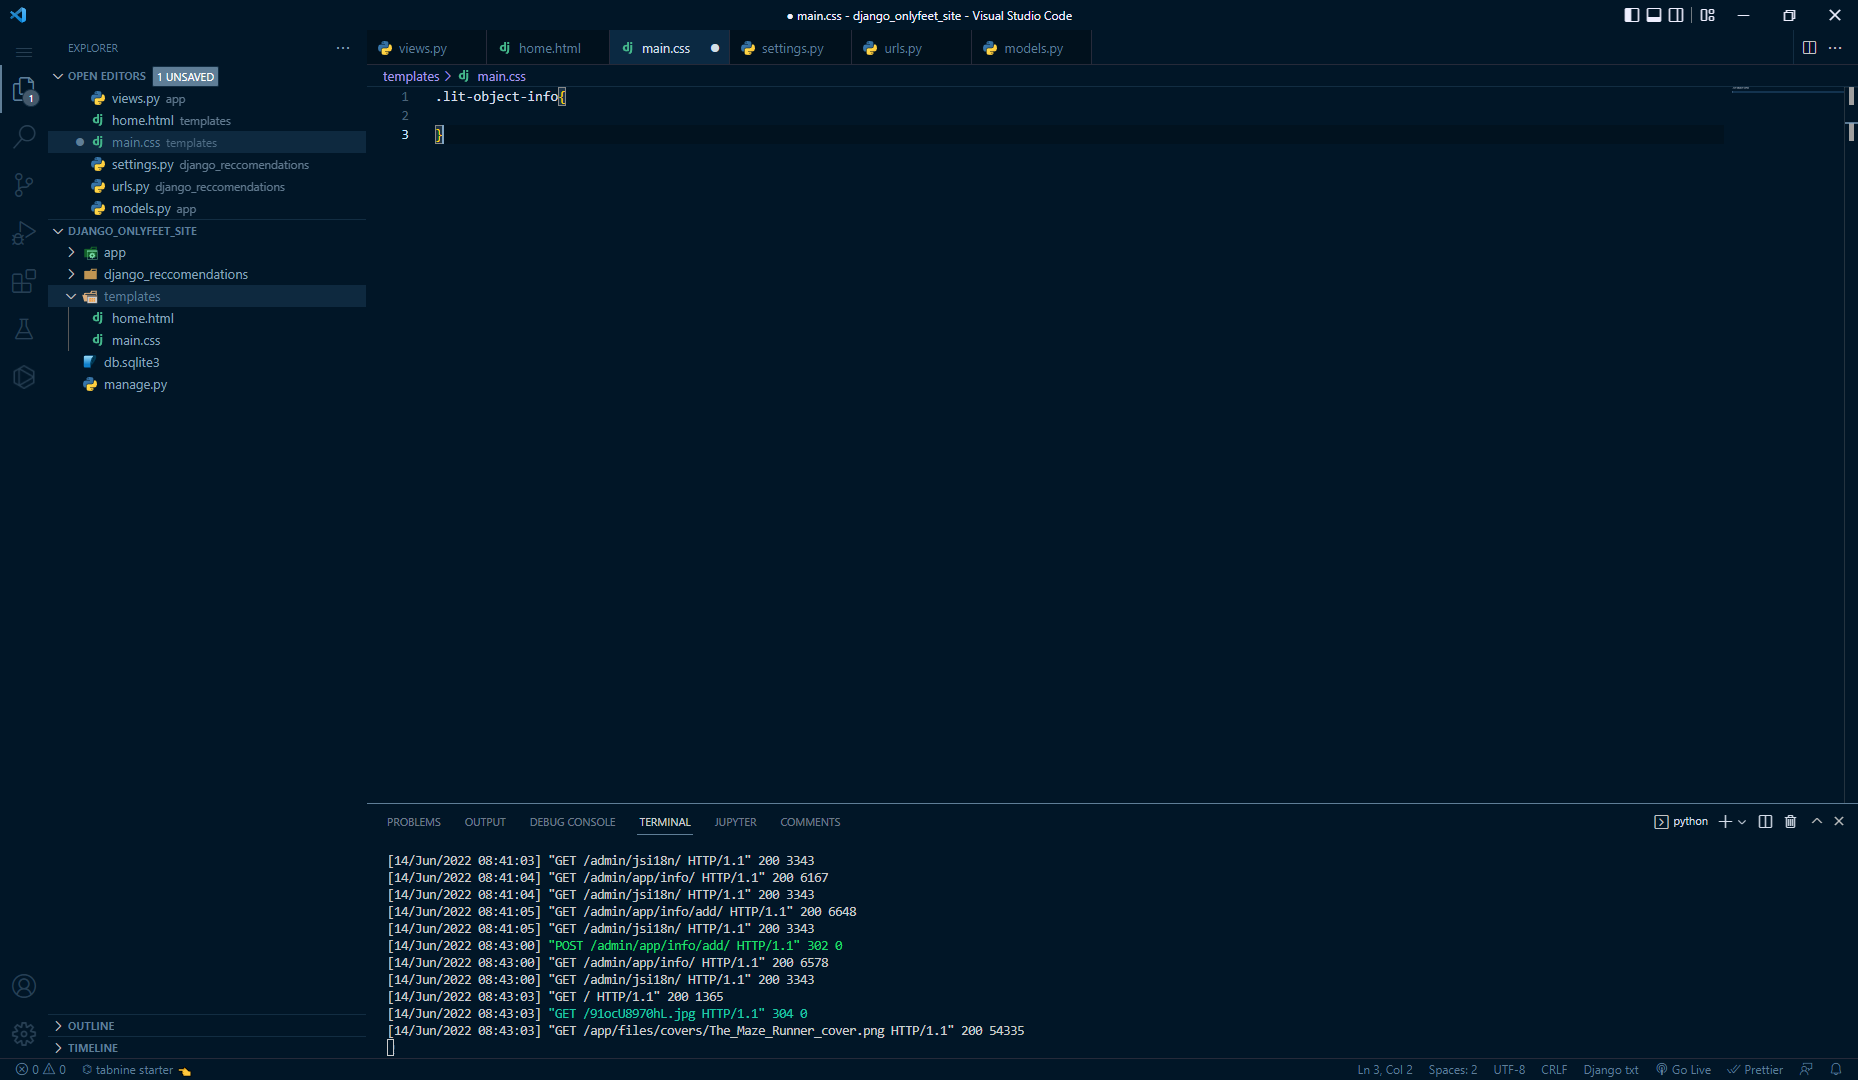Image resolution: width=1858 pixels, height=1080 pixels.
Task: Close the terminal panel
Action: point(1839,821)
